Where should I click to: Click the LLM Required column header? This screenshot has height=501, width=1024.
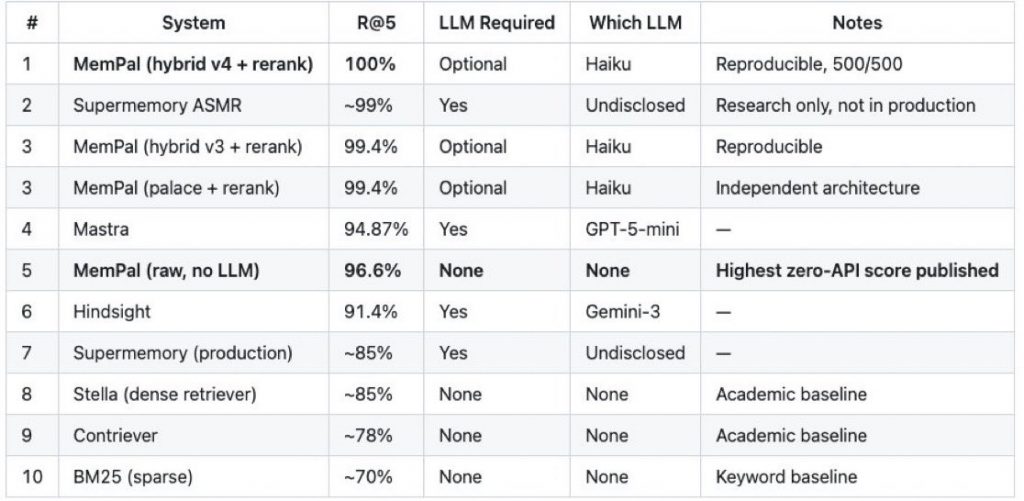tap(497, 22)
